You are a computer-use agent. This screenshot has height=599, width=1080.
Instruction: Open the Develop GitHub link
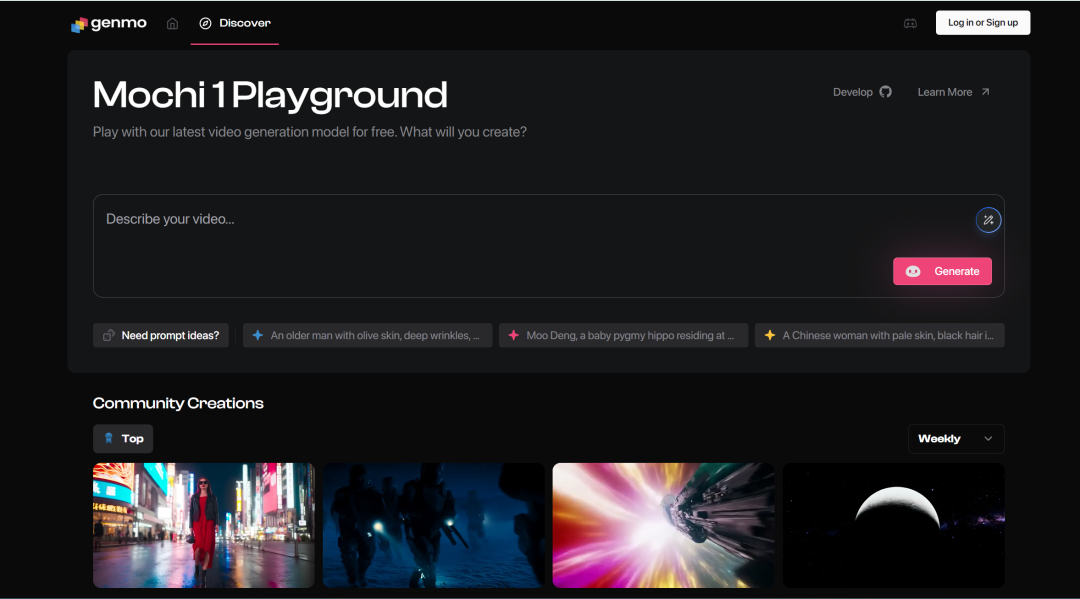(x=862, y=92)
